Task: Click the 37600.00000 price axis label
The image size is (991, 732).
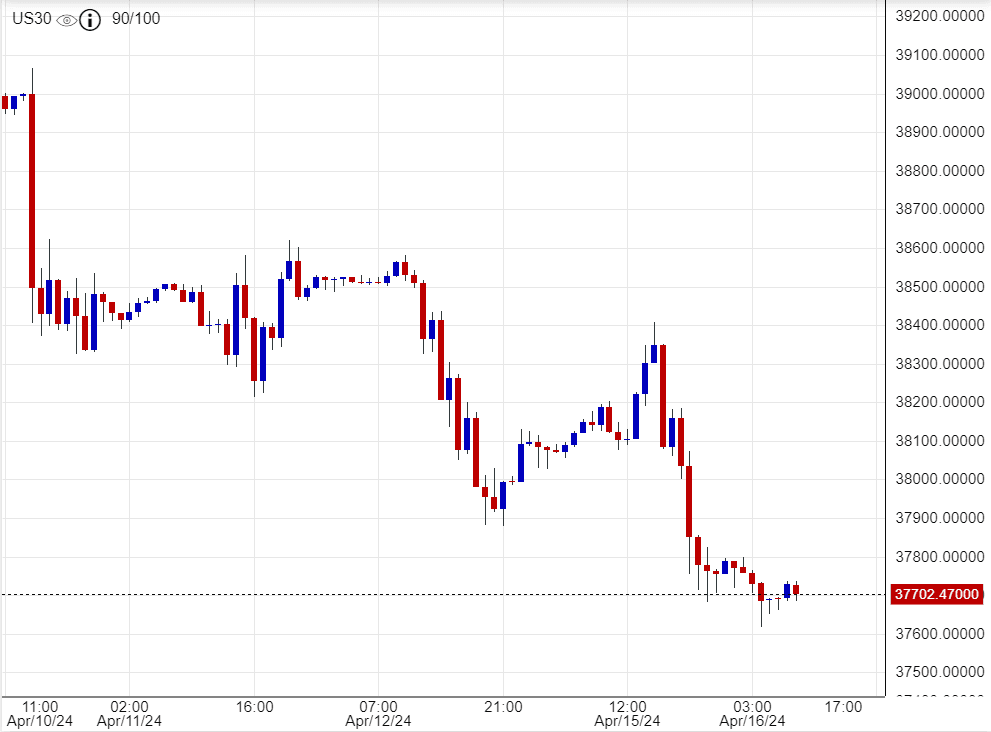Action: tap(937, 633)
